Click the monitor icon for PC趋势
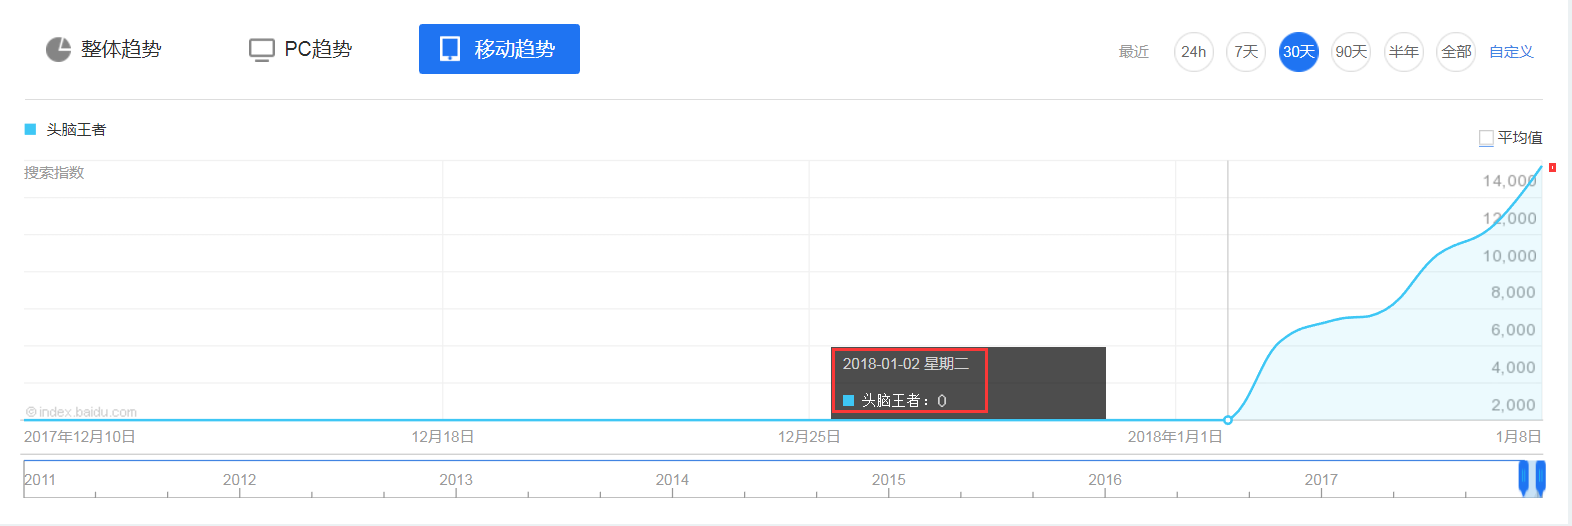The width and height of the screenshot is (1572, 526). coord(261,50)
